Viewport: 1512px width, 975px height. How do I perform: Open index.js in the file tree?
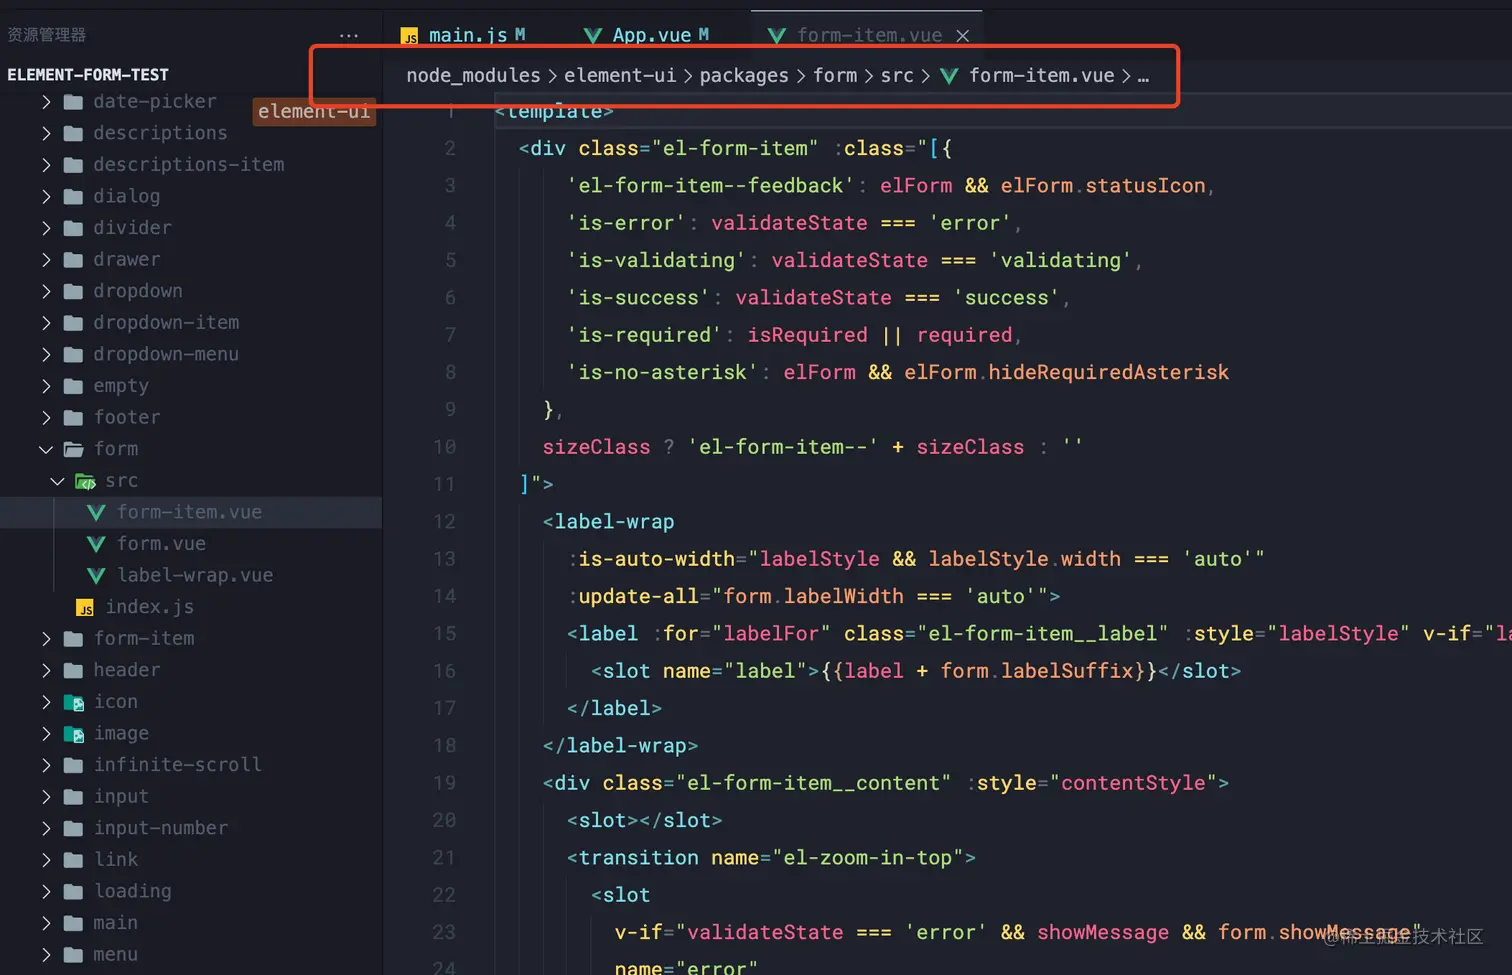pos(150,608)
